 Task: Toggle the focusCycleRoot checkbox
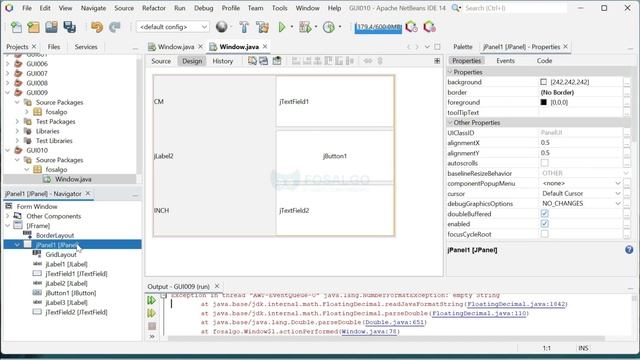[x=544, y=234]
